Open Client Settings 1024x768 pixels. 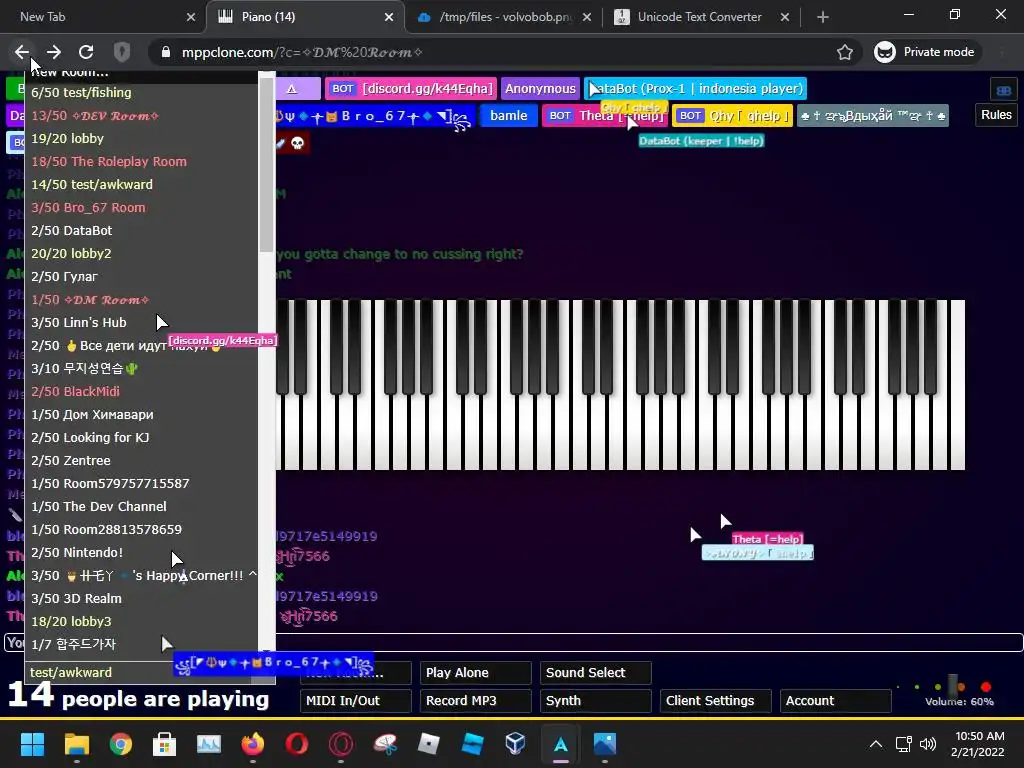[716, 701]
